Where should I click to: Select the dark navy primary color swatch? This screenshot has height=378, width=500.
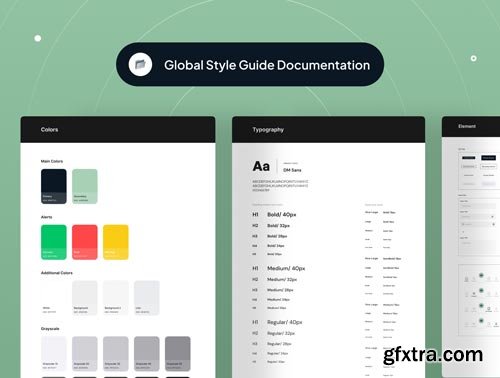[x=54, y=186]
